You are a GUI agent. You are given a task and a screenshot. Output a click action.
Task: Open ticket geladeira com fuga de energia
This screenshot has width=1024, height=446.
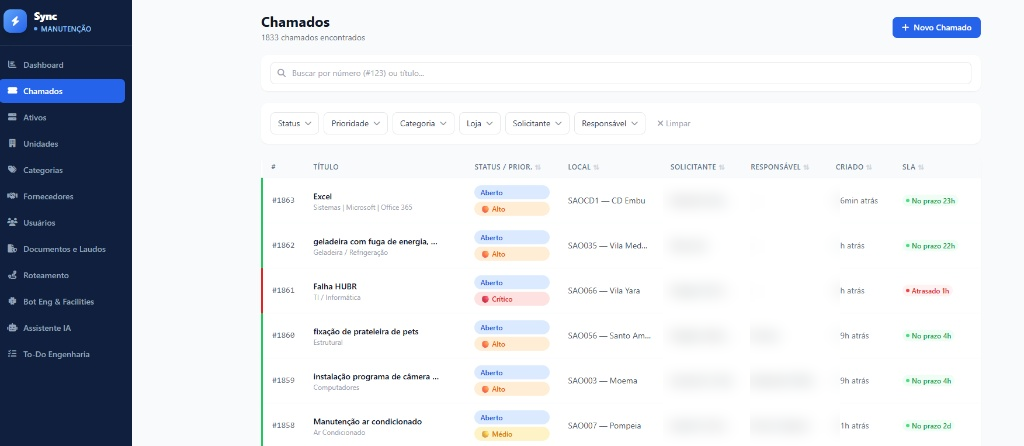[x=376, y=241]
